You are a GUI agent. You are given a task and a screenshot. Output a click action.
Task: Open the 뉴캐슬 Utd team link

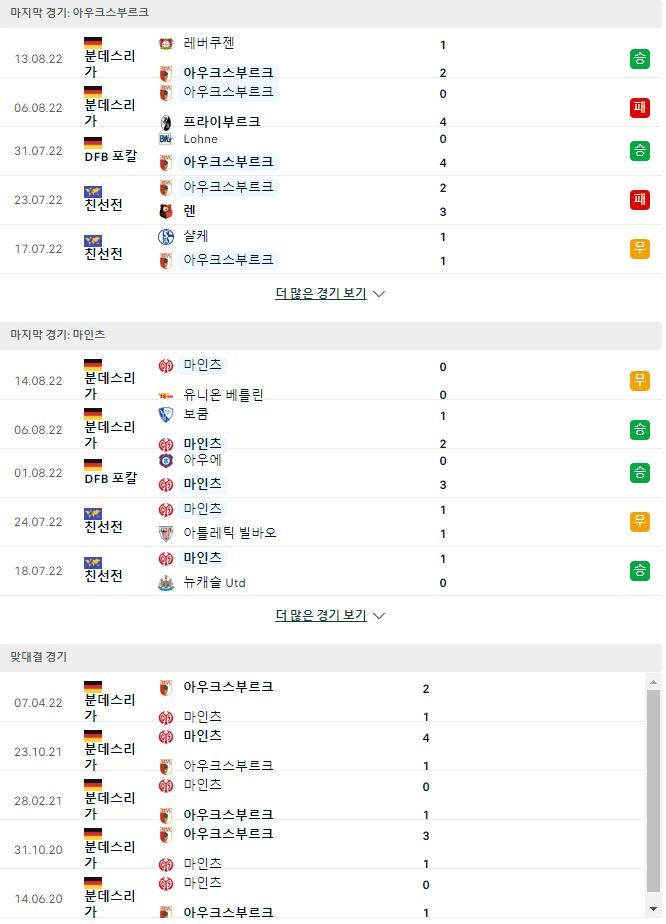[x=215, y=583]
